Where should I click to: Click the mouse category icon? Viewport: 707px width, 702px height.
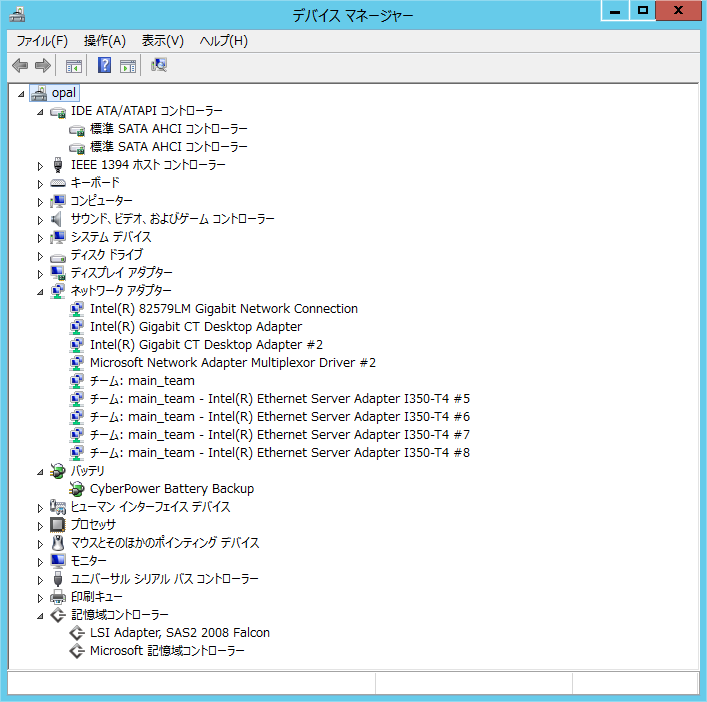click(x=58, y=542)
